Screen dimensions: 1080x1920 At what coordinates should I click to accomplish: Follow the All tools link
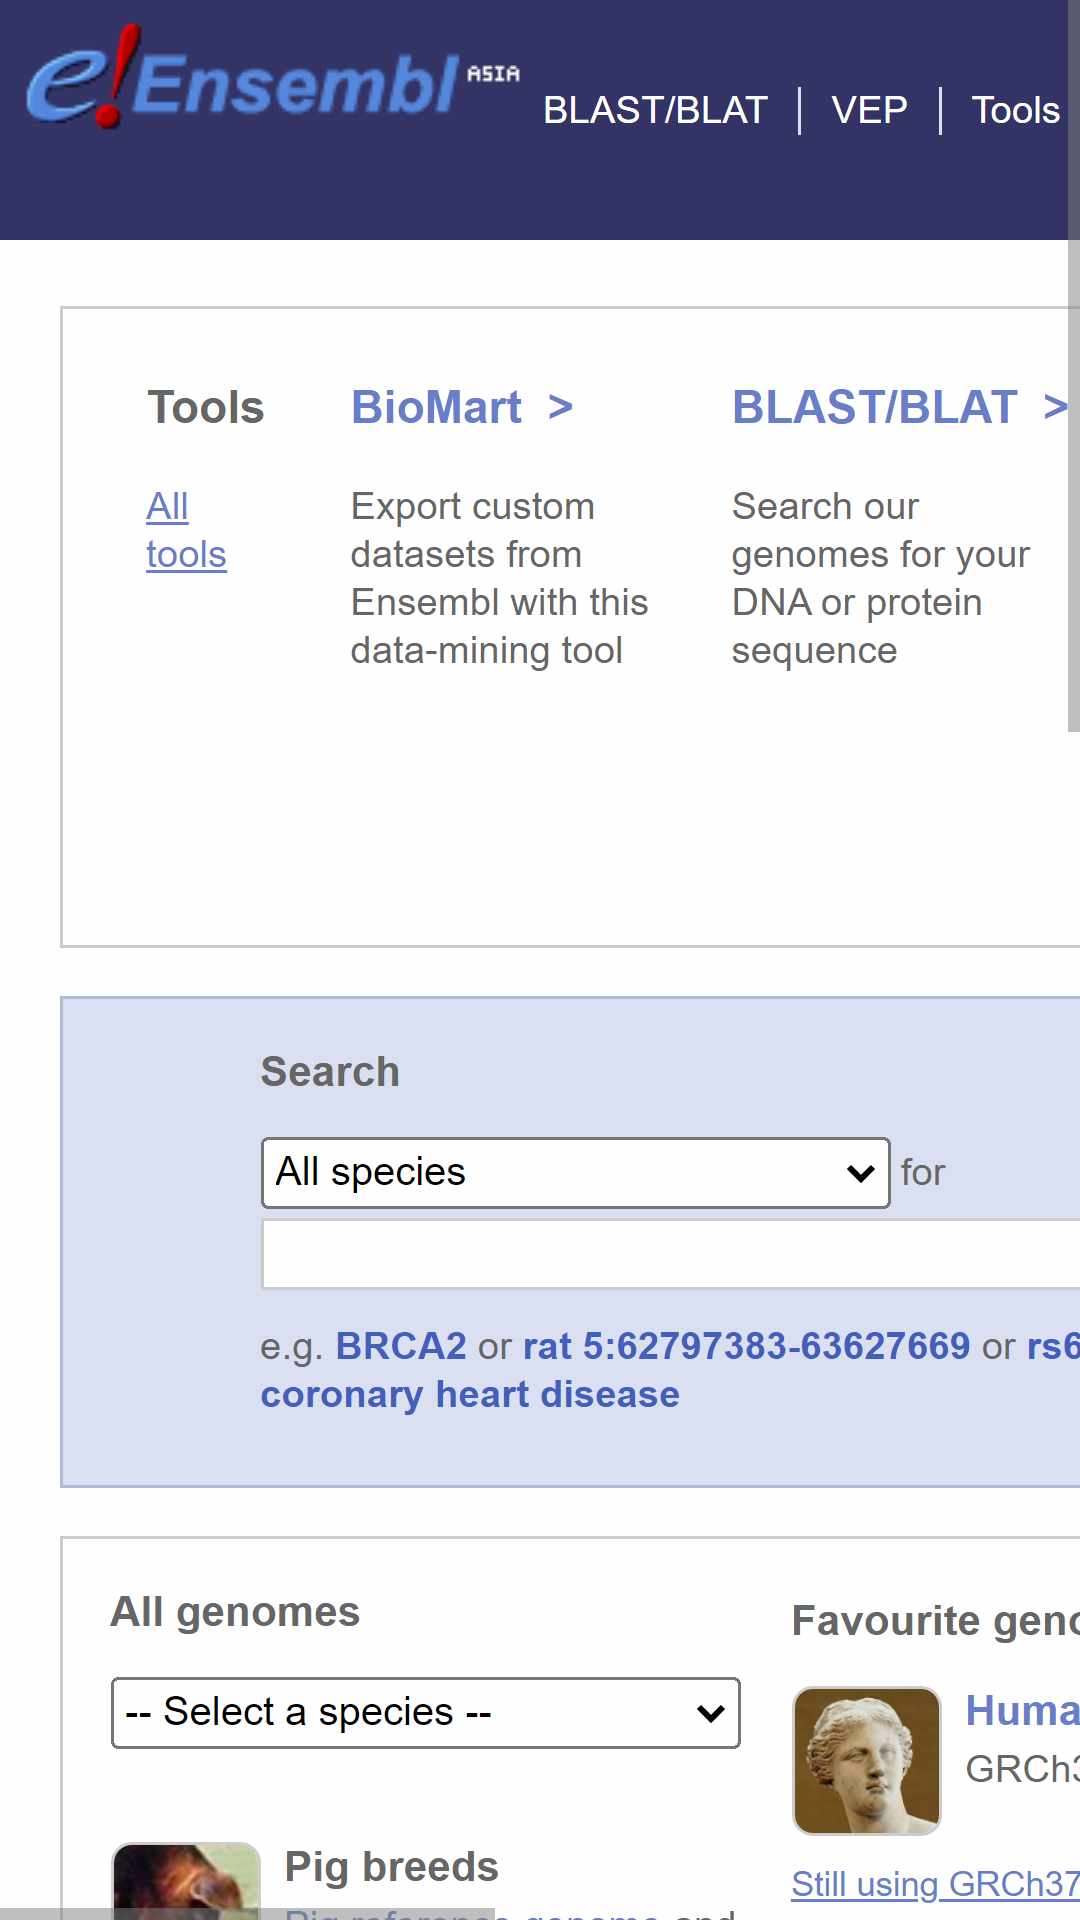coord(186,530)
